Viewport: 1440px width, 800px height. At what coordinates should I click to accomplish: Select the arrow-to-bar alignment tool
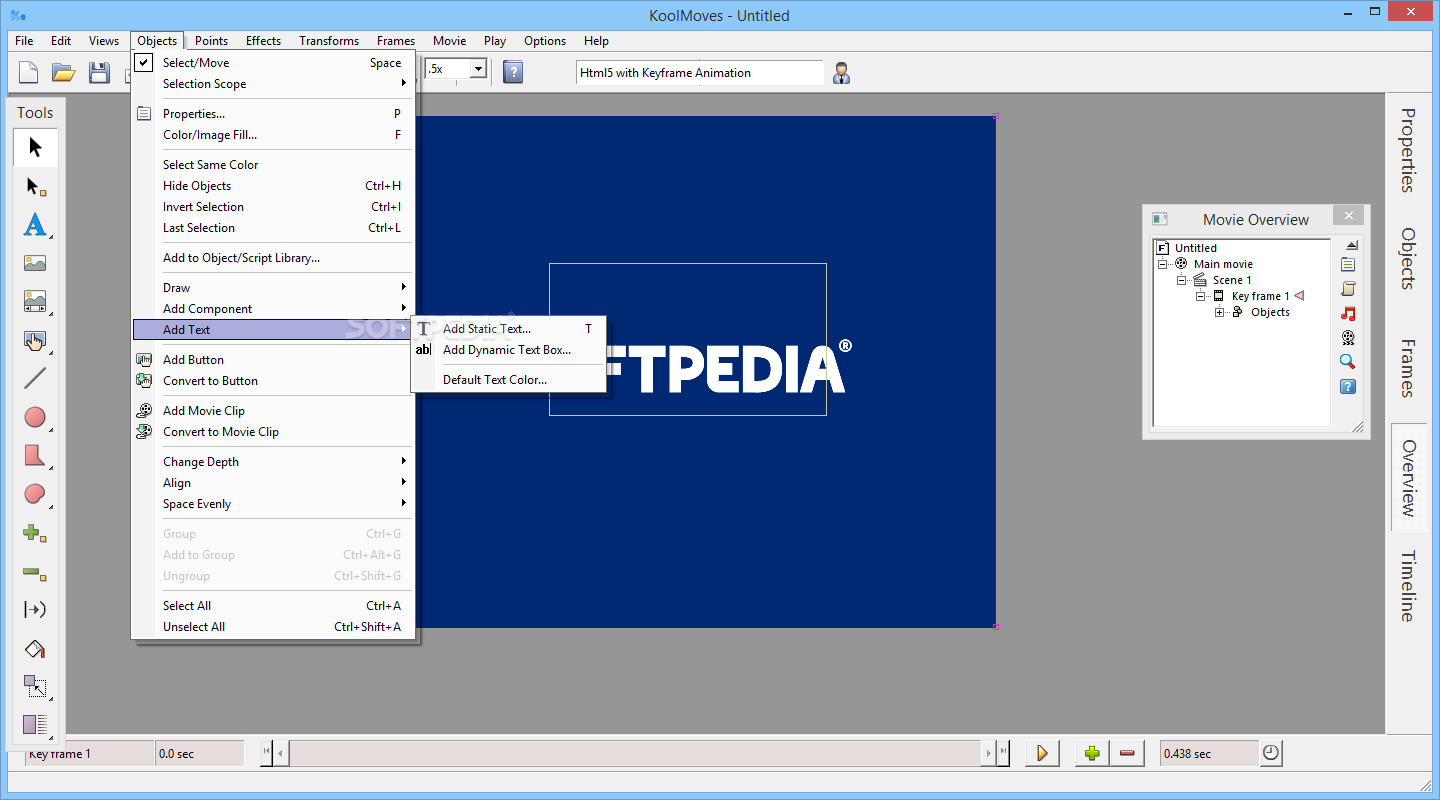[35, 610]
